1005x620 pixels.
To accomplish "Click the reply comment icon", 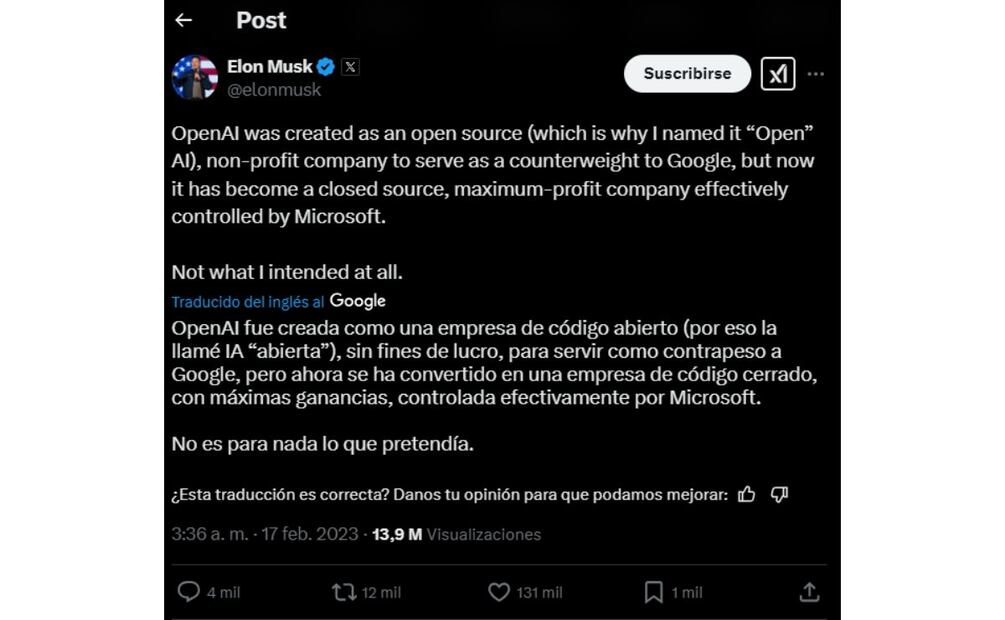I will point(189,592).
